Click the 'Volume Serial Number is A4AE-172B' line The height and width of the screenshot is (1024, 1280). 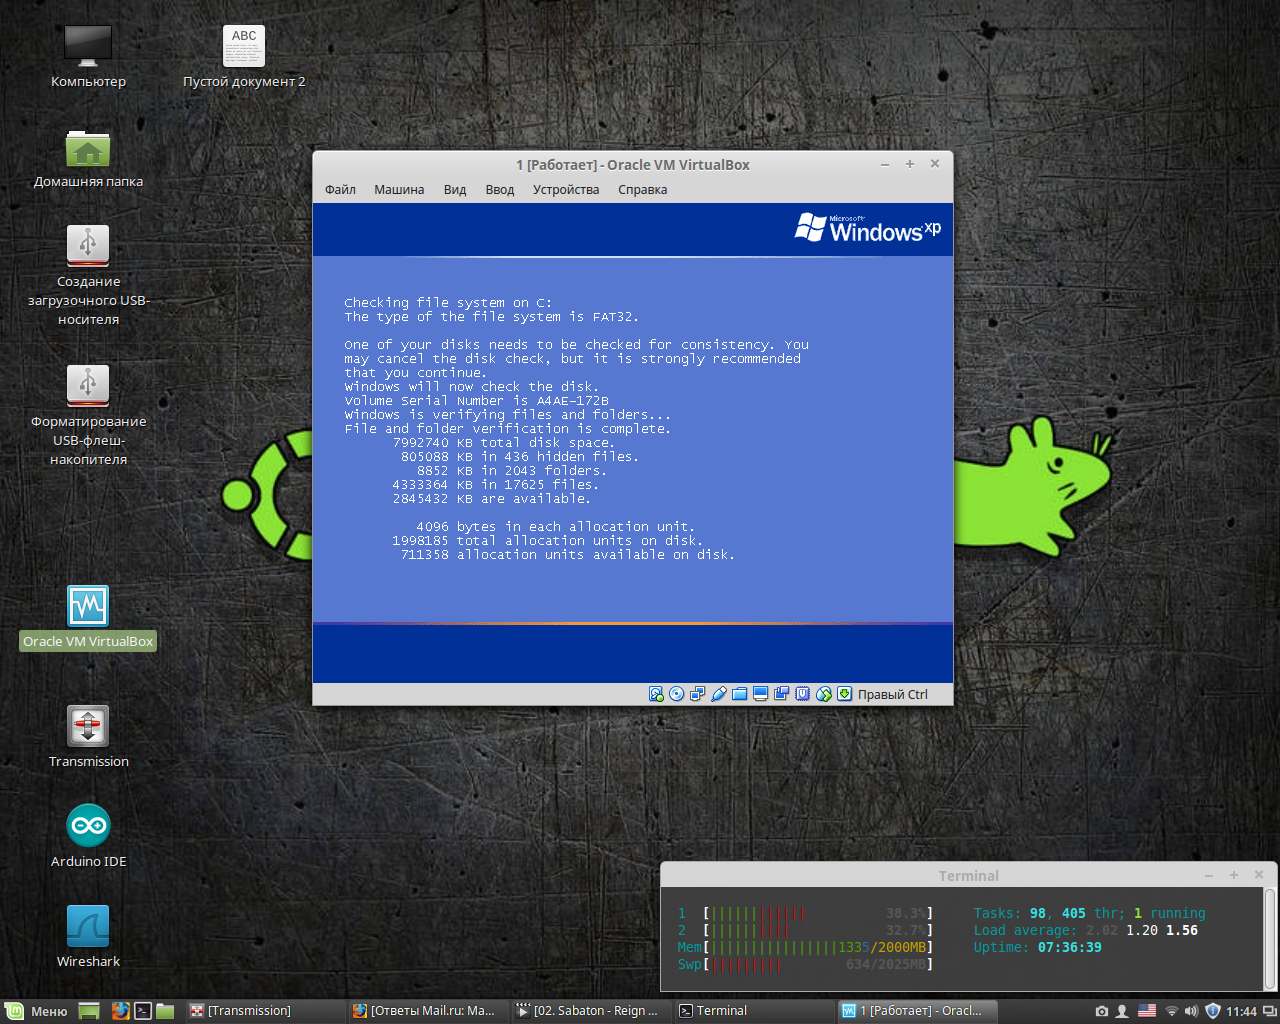(x=476, y=401)
